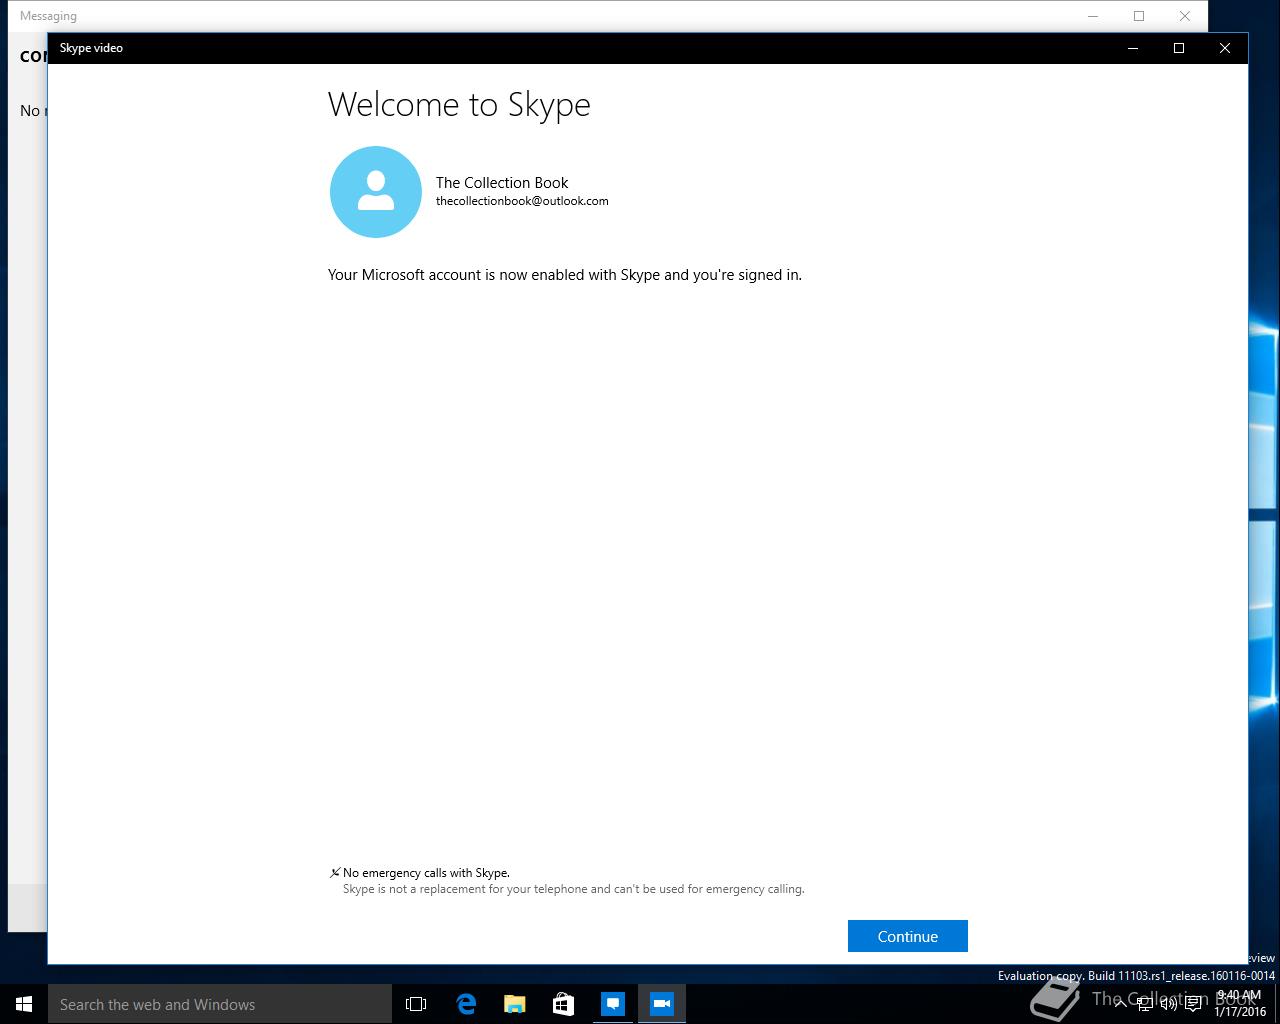This screenshot has width=1280, height=1024.
Task: Click the Continue button
Action: click(907, 936)
